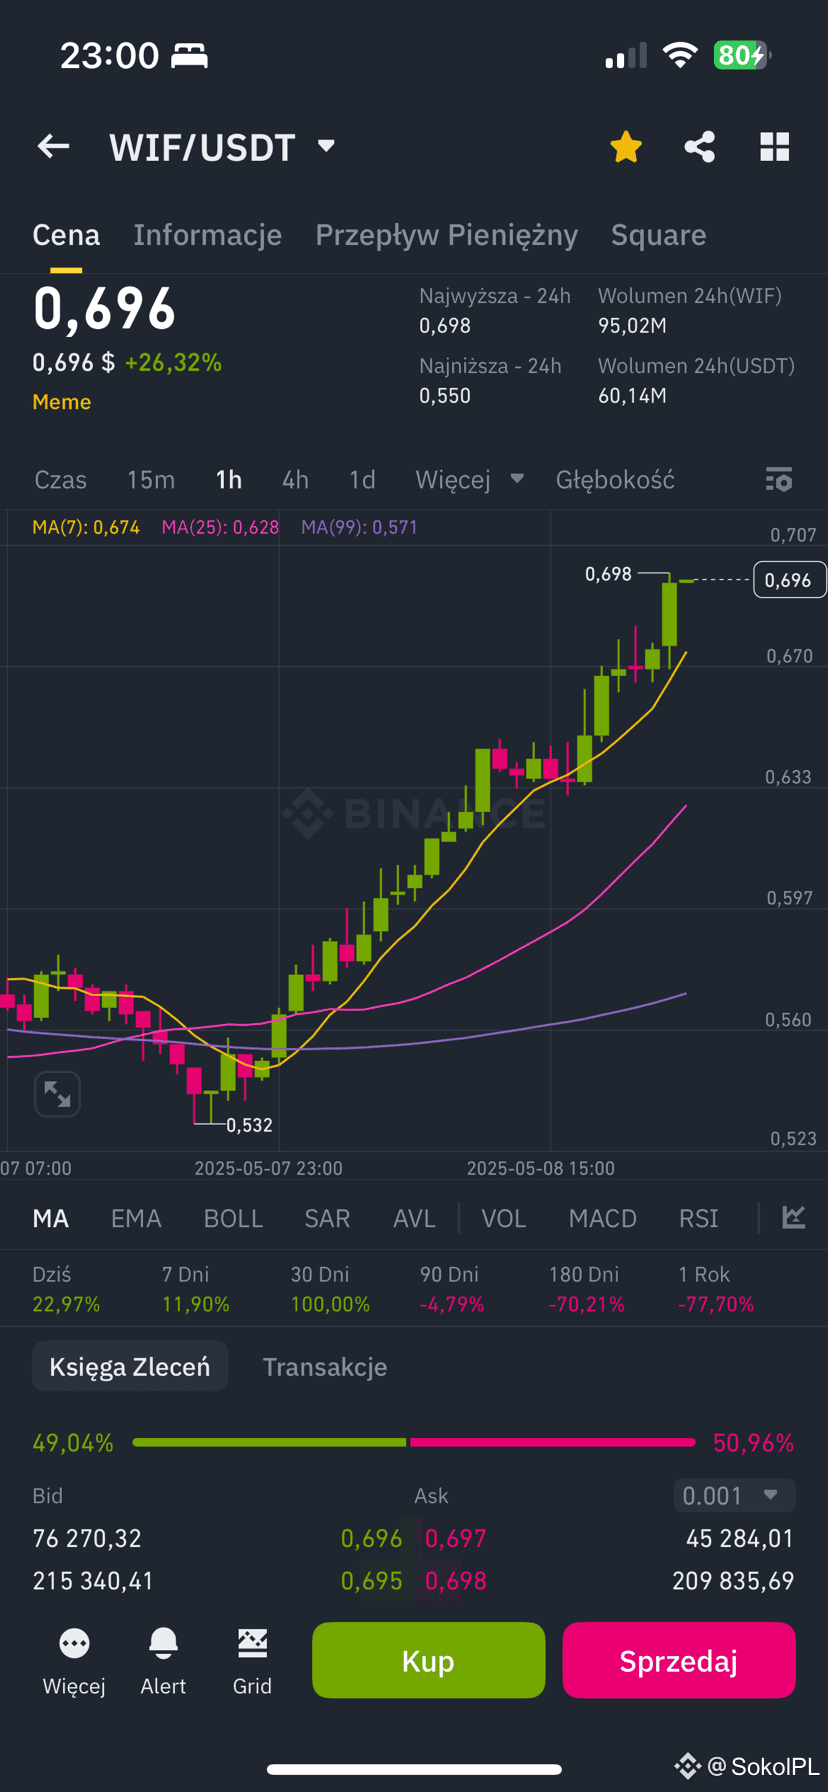This screenshot has height=1792, width=828.
Task: Tap the 90 Dni -4,79% performance
Action: click(452, 1289)
